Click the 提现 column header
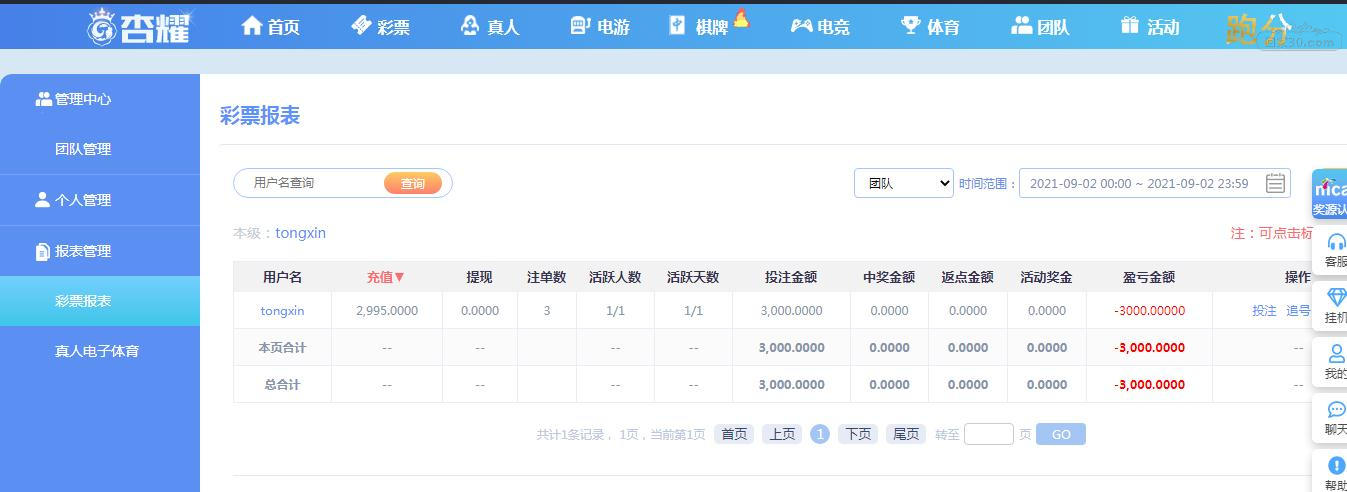Image resolution: width=1347 pixels, height=492 pixels. 480,277
